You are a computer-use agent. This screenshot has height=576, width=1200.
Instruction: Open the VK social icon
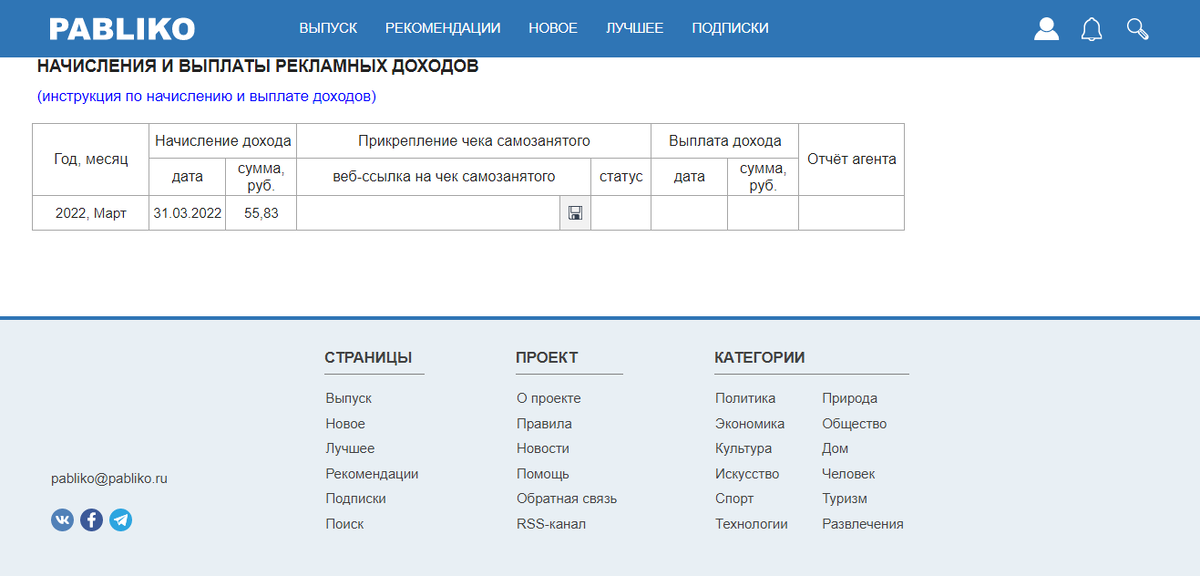click(x=62, y=520)
